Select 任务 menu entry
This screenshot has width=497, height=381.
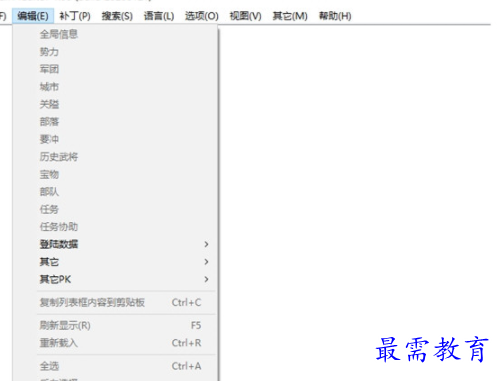point(115,209)
